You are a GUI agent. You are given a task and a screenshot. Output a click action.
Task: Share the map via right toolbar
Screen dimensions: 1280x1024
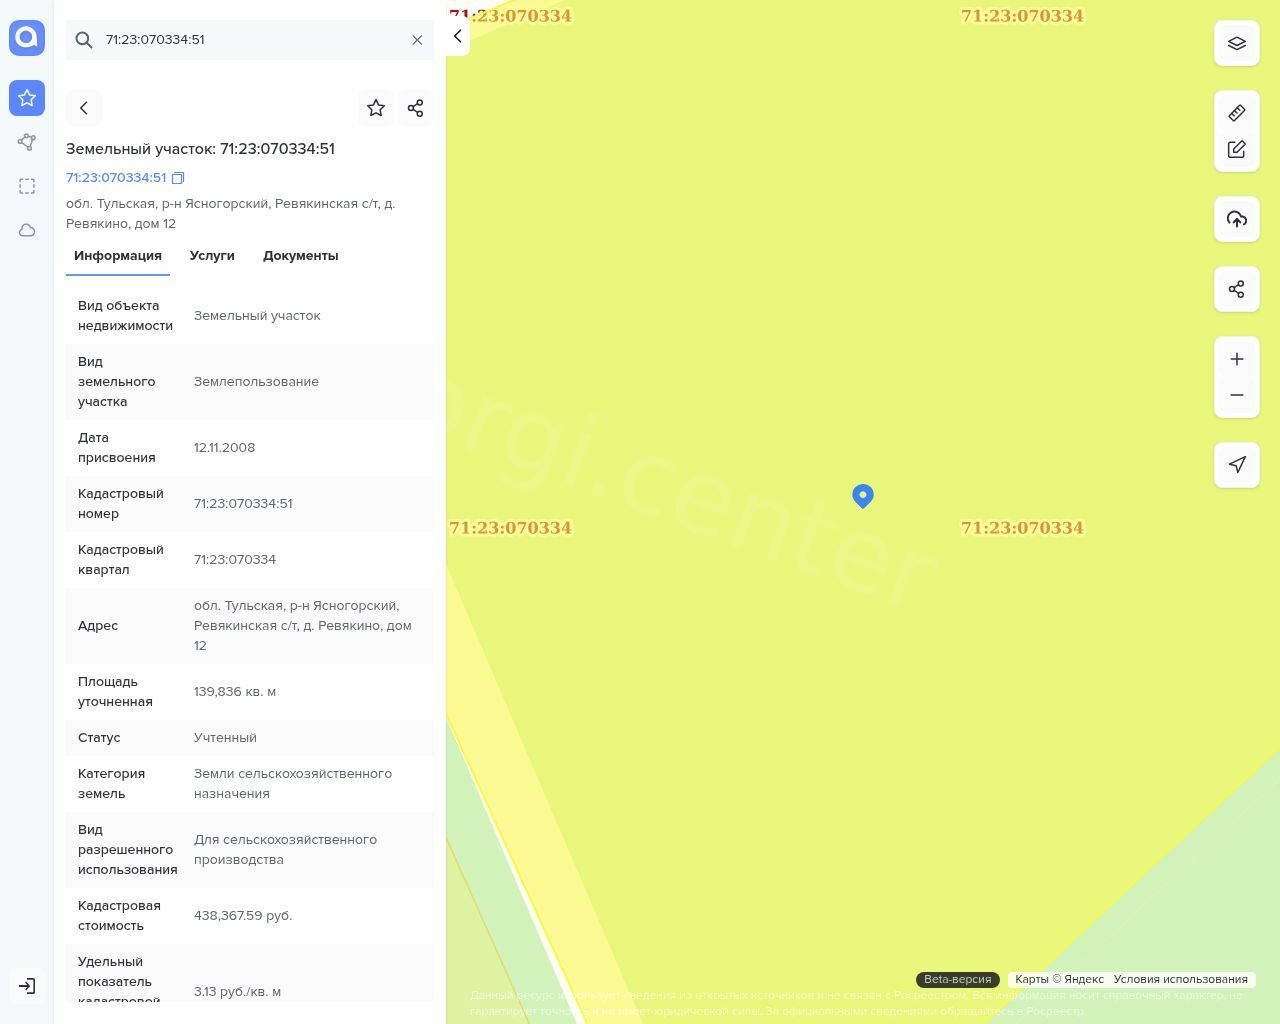[1237, 289]
